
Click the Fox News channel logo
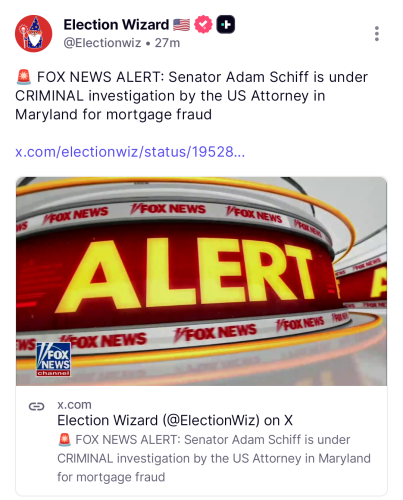53,360
